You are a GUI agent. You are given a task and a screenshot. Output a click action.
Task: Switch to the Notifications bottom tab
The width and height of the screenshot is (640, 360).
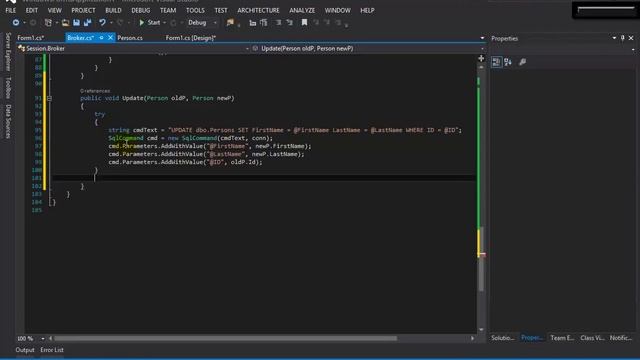(x=621, y=338)
